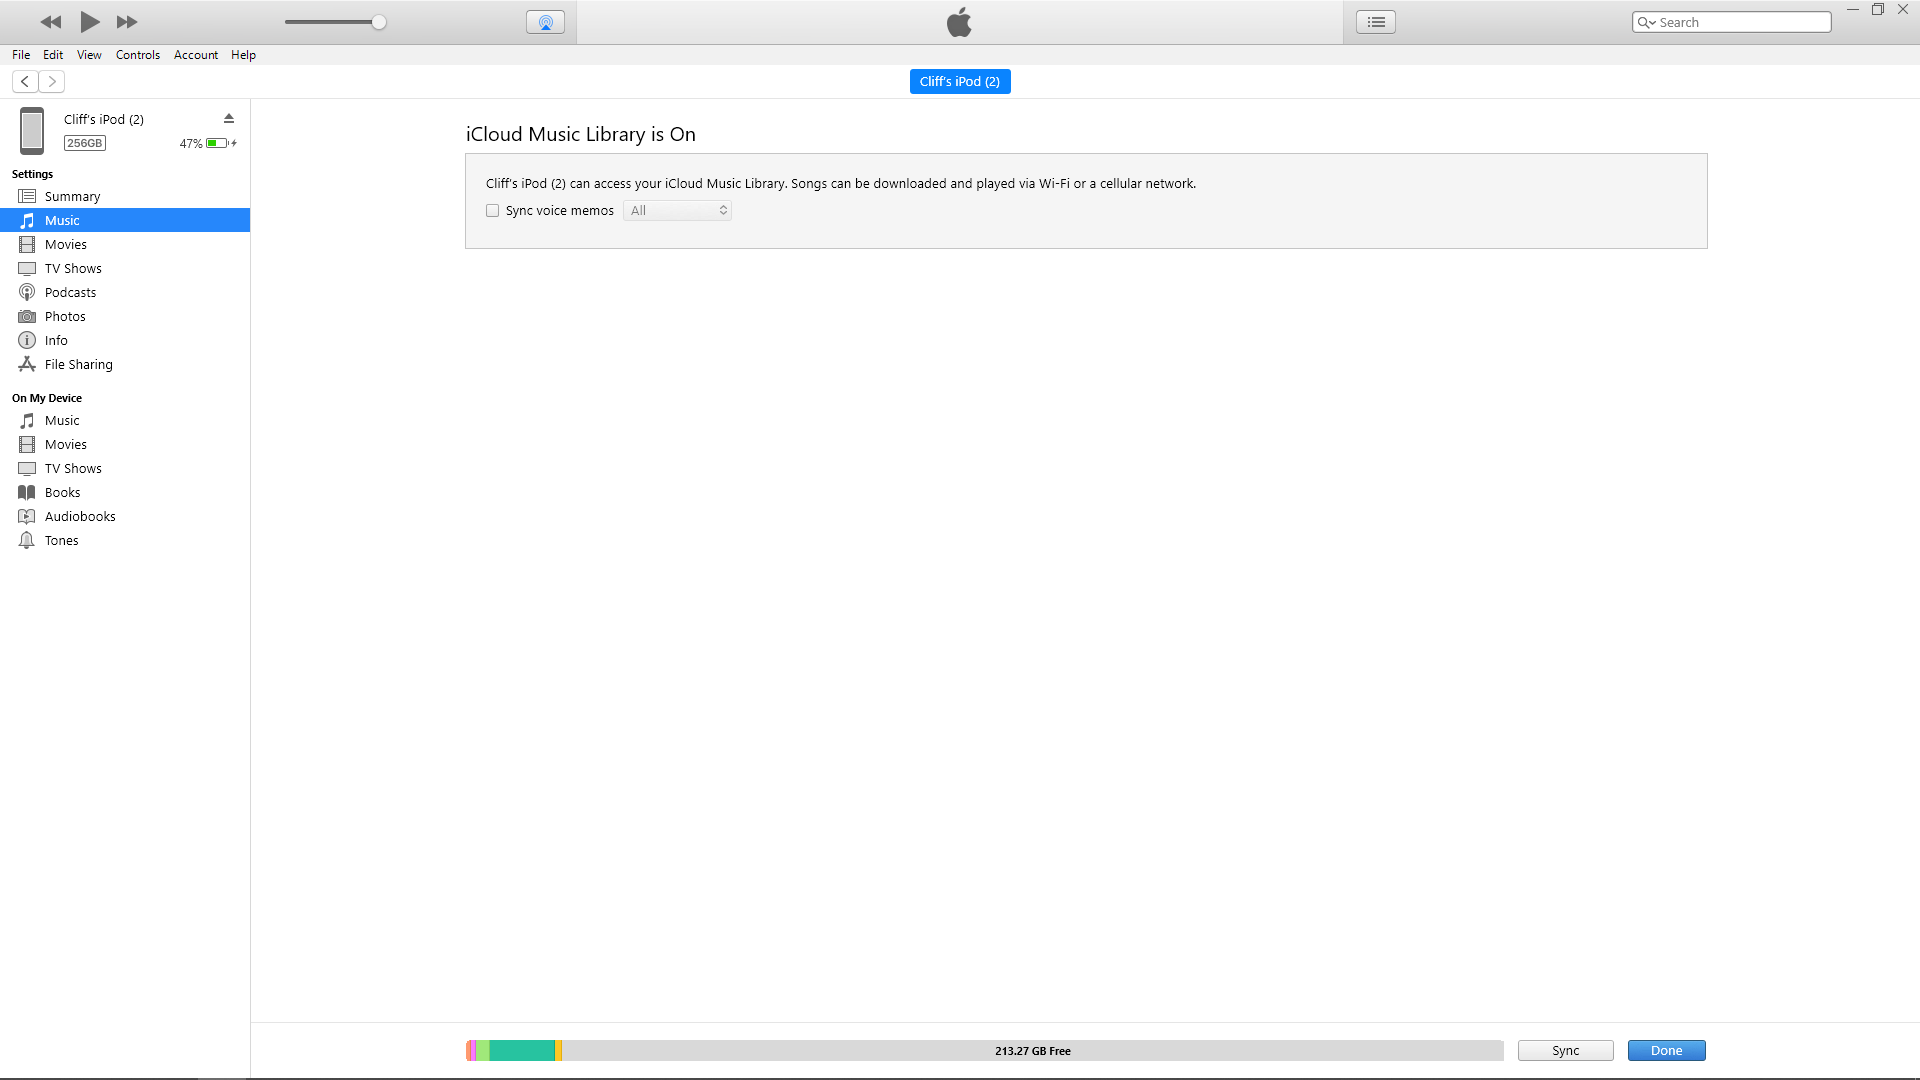Enable the Sync voice memos checkbox

[x=492, y=210]
